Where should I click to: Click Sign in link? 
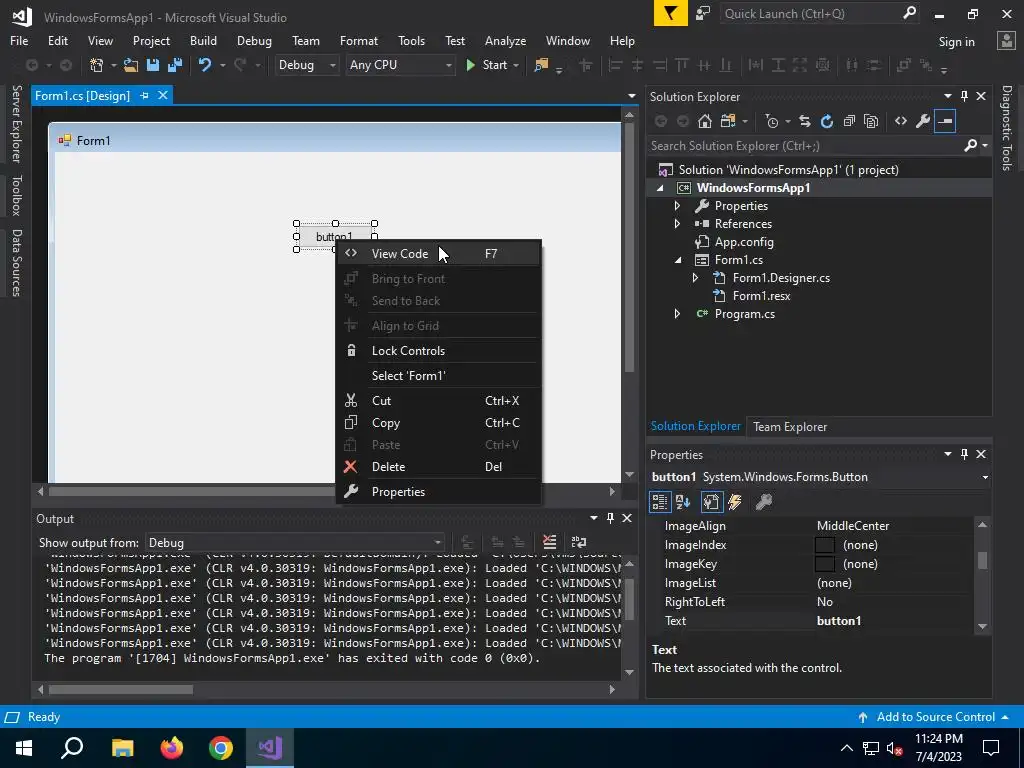click(956, 42)
